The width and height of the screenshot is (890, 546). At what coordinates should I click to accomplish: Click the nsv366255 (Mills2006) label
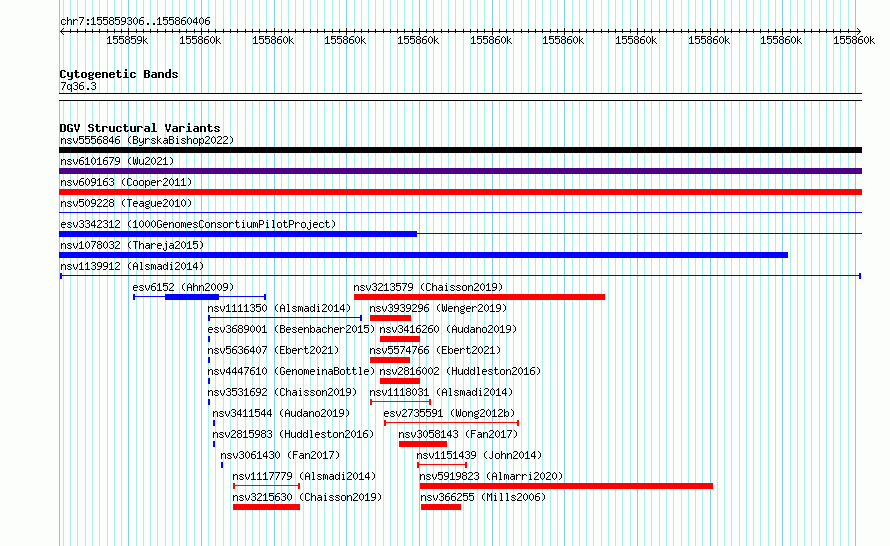click(482, 497)
